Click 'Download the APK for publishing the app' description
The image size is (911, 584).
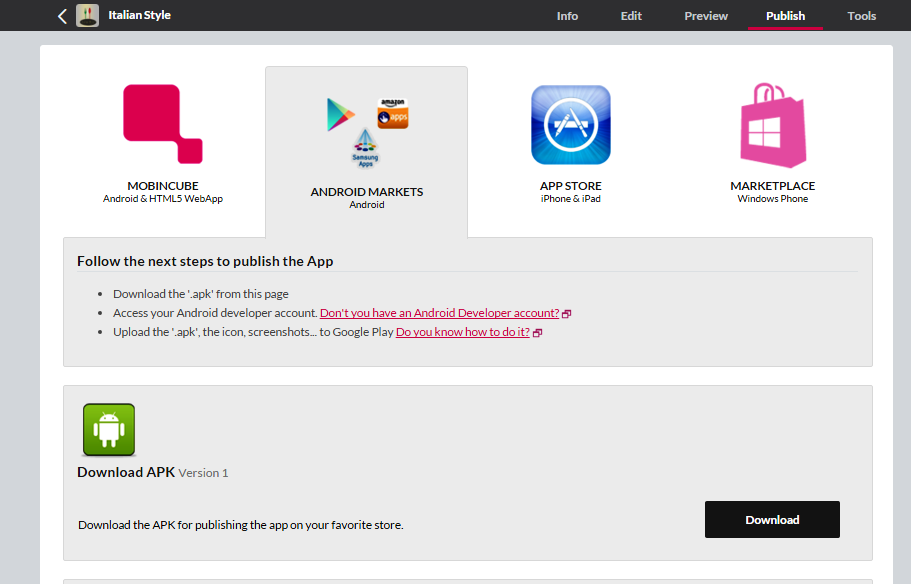pyautogui.click(x=241, y=525)
